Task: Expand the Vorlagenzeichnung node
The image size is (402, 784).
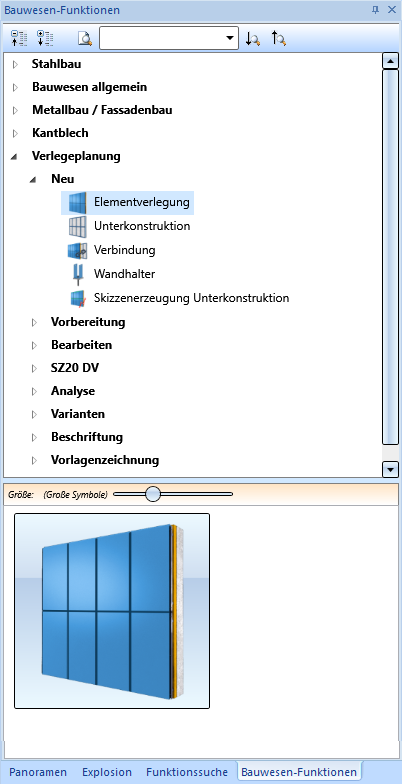Action: [x=34, y=460]
